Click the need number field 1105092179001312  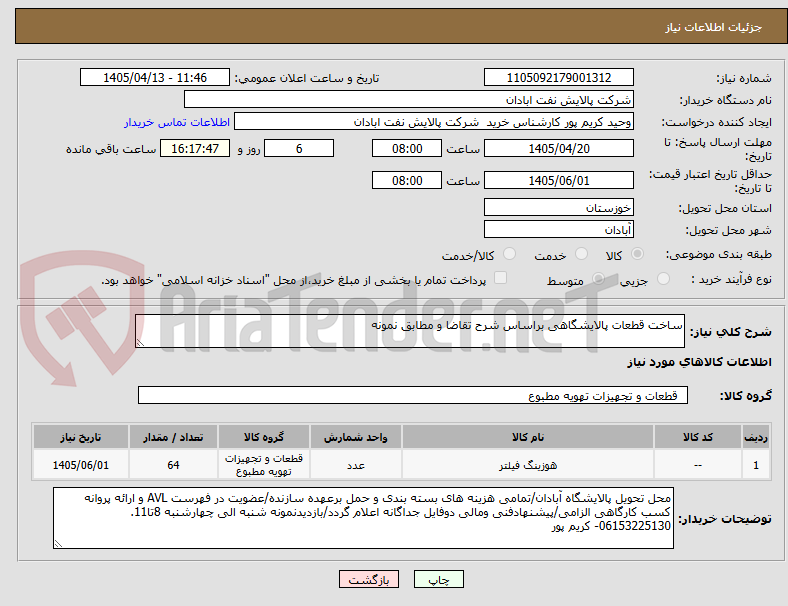[x=559, y=78]
